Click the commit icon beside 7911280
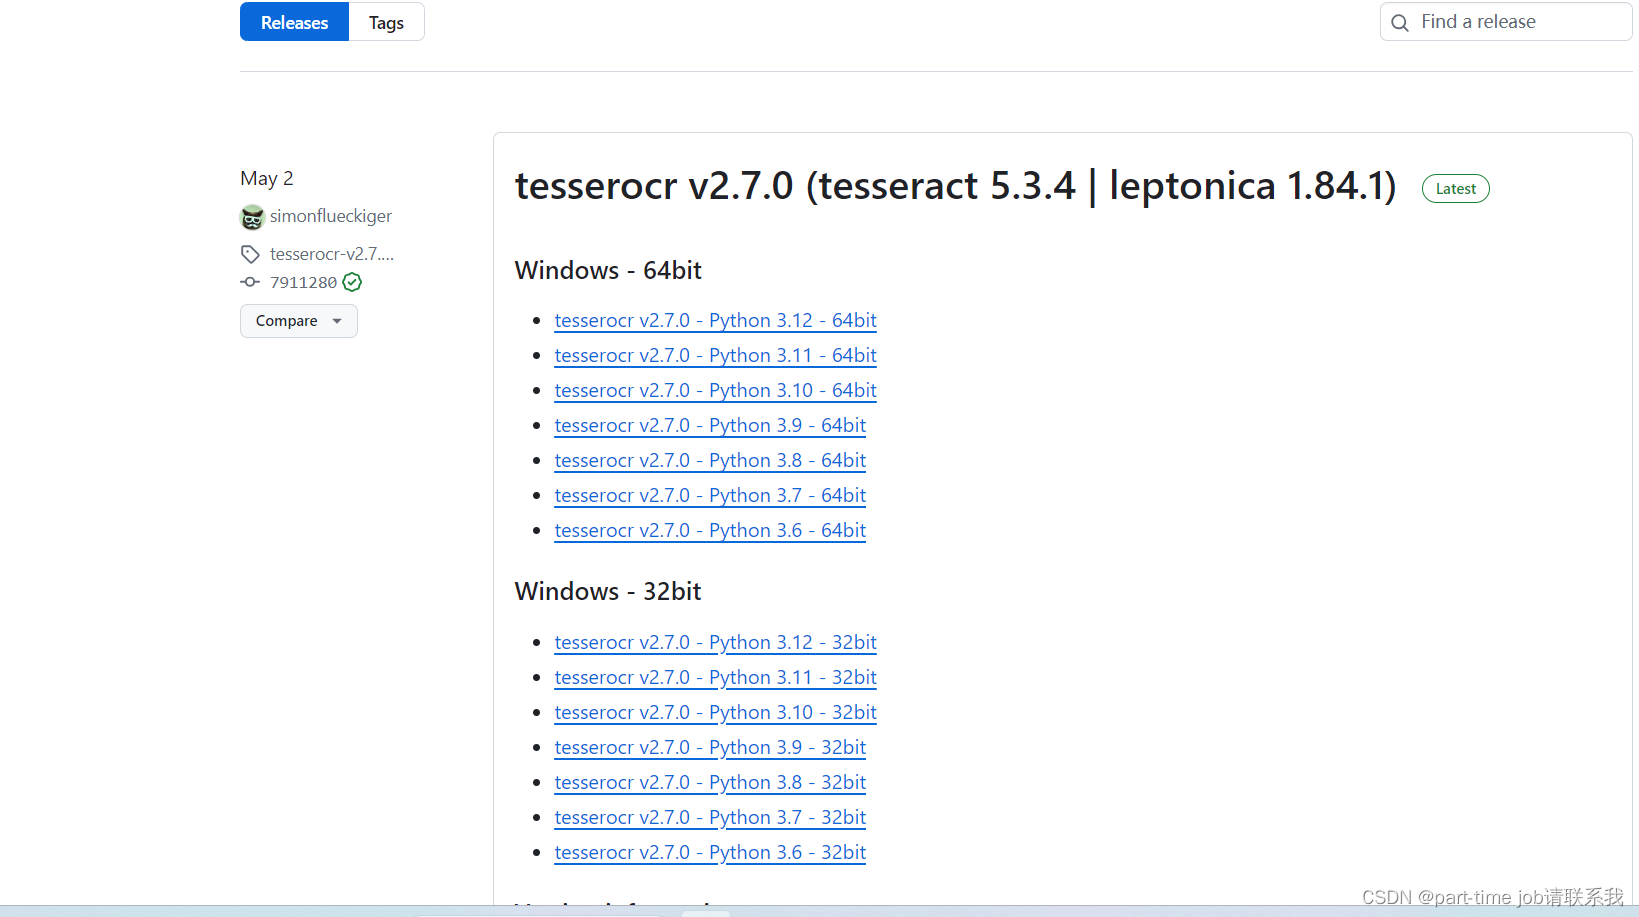 (x=250, y=282)
